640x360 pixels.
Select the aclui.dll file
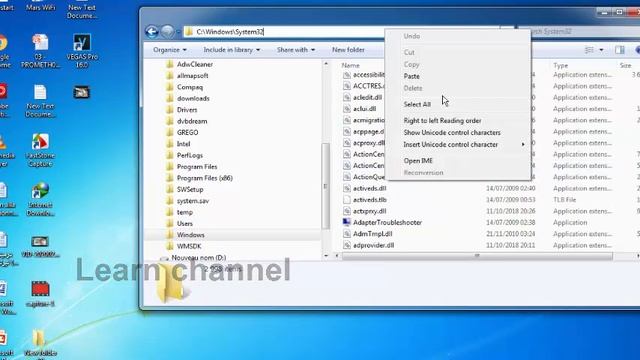pyautogui.click(x=364, y=109)
